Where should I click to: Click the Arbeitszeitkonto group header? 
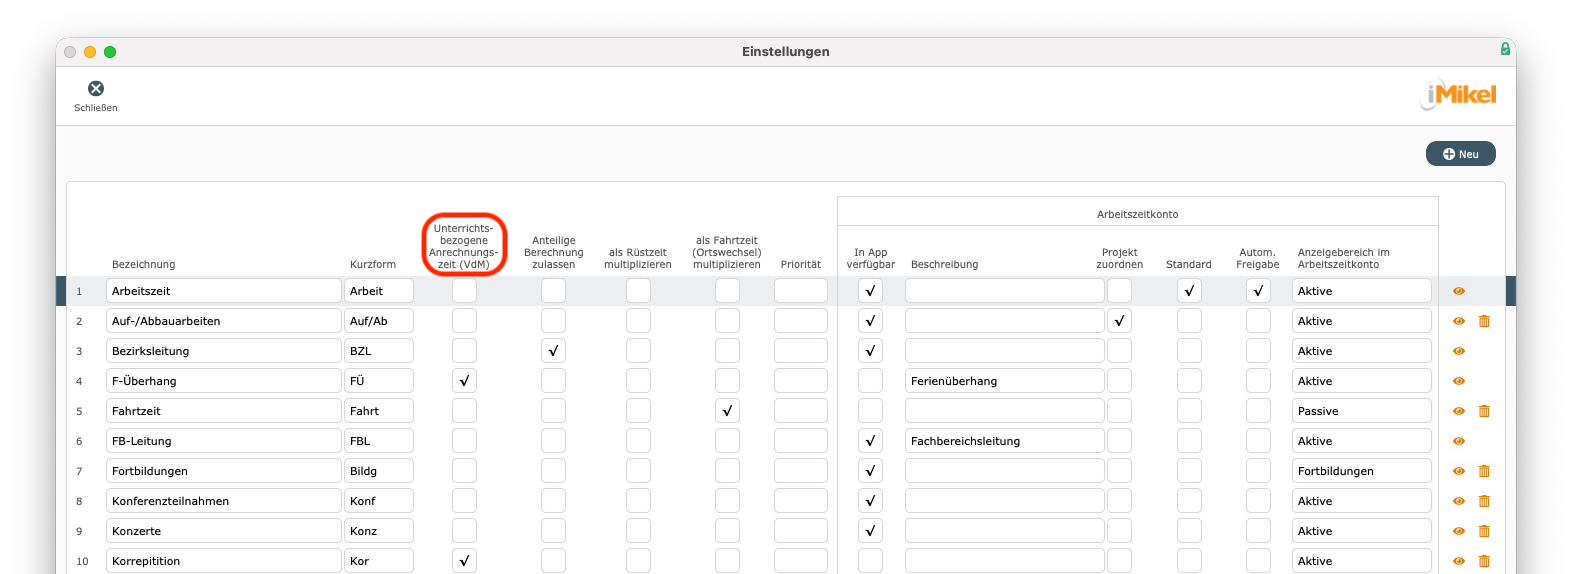pos(1138,214)
